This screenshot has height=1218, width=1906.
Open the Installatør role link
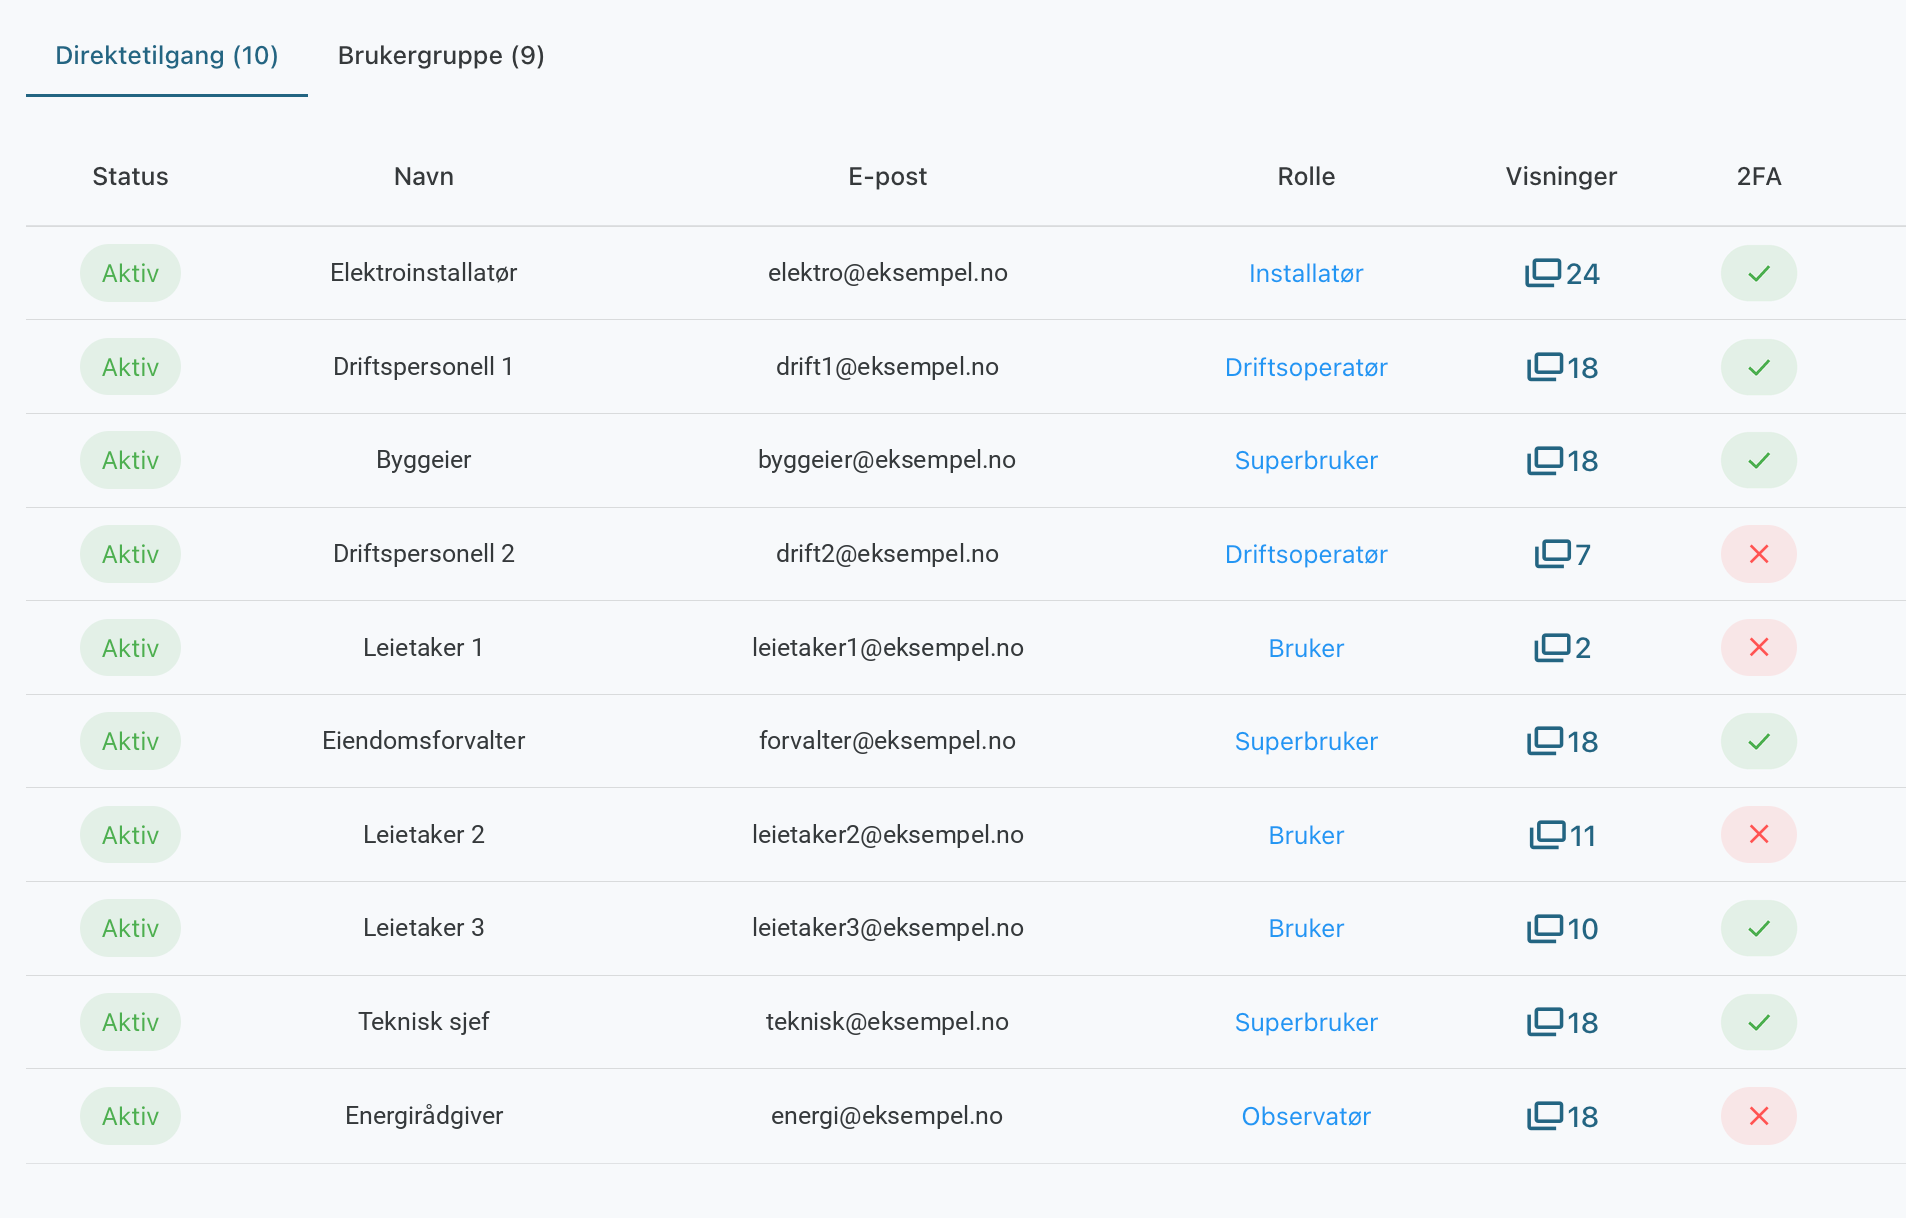click(1306, 273)
